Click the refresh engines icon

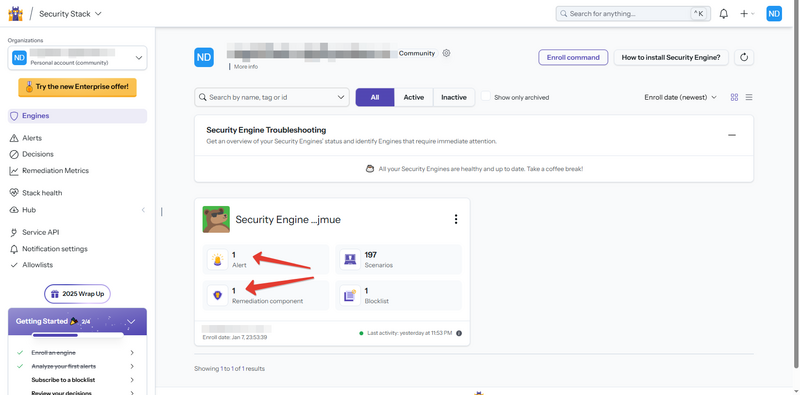[744, 58]
